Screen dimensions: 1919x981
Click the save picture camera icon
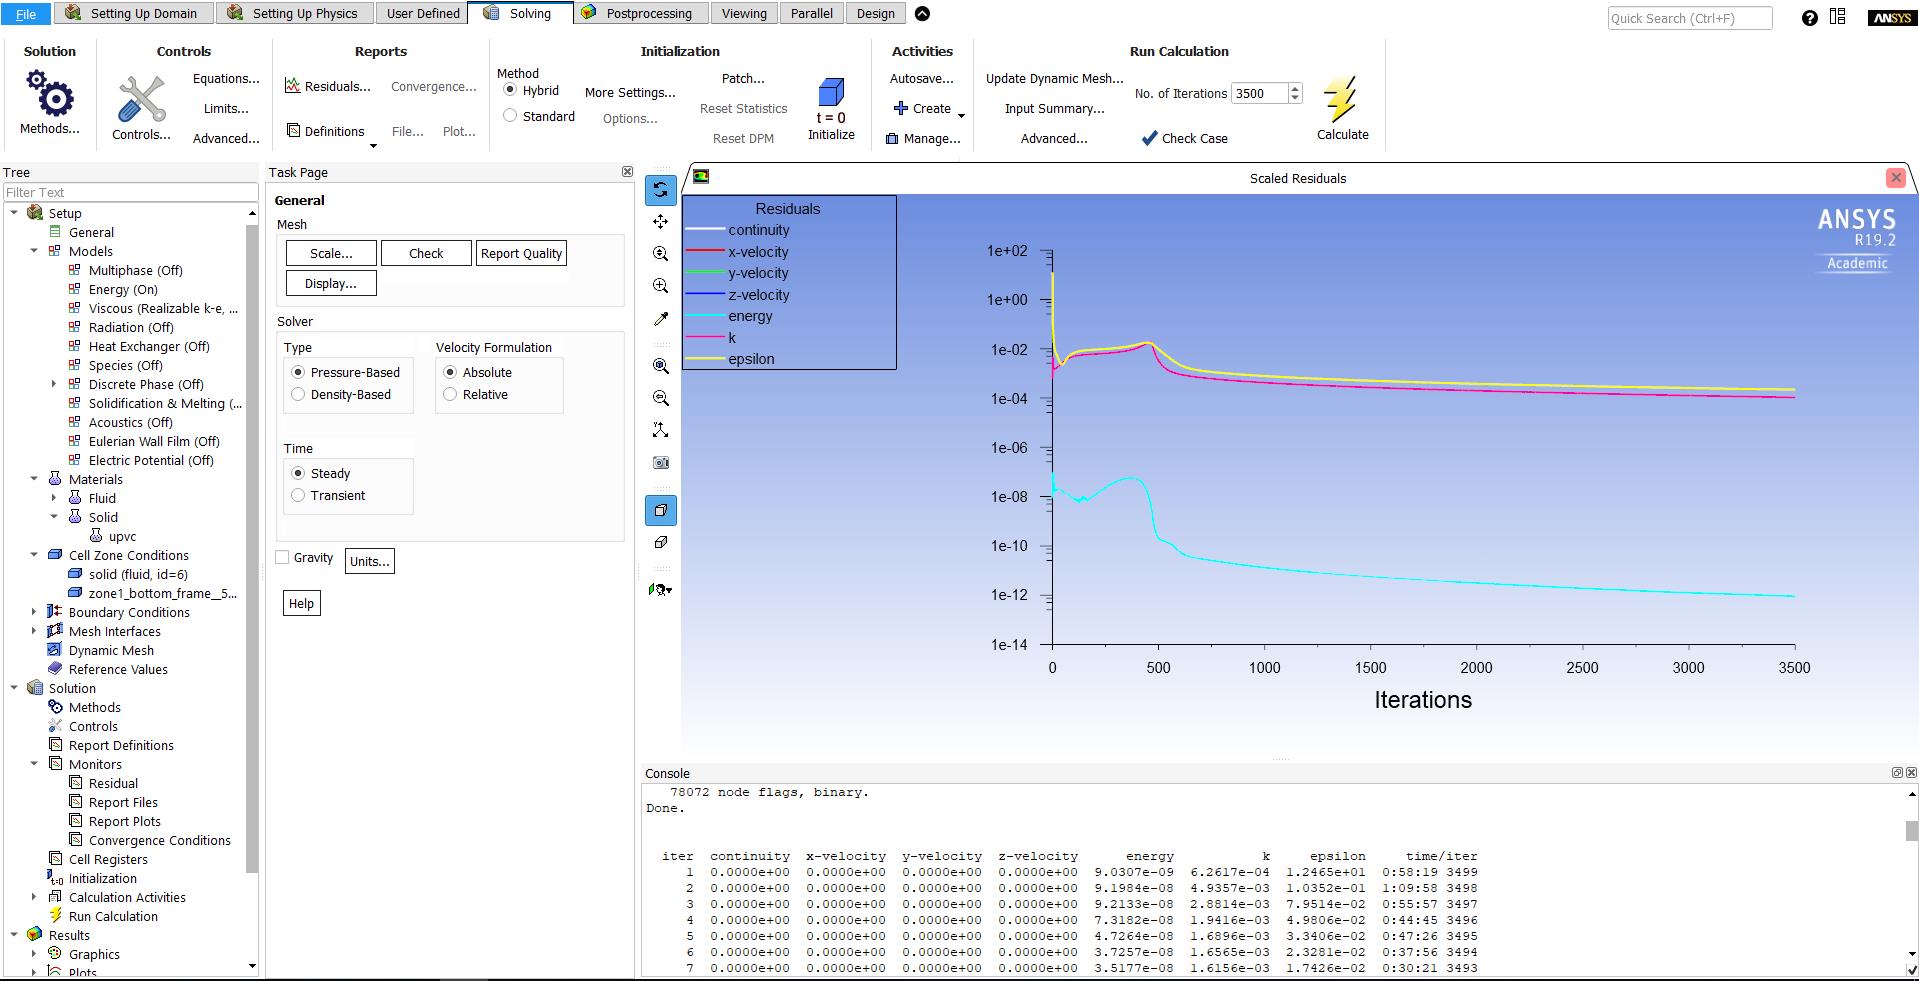661,463
